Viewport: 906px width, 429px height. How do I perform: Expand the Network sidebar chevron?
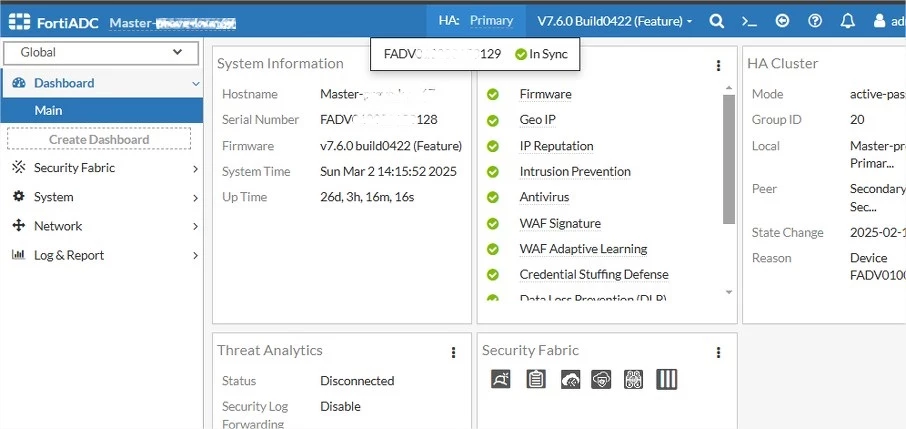[x=195, y=227]
